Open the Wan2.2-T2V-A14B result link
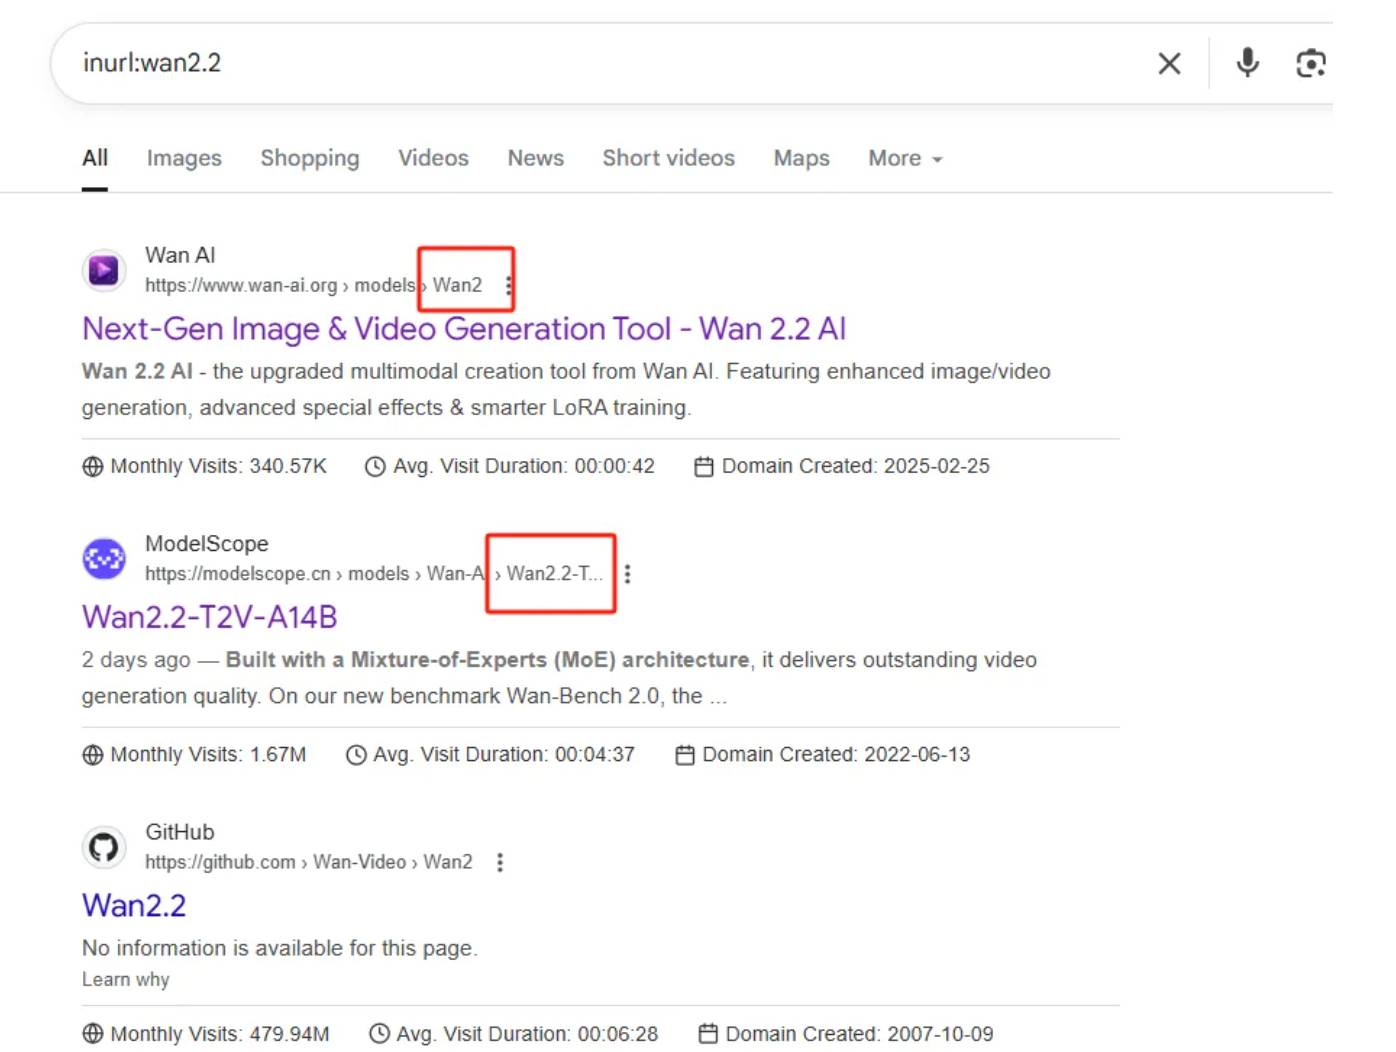Viewport: 1396px width, 1052px height. point(209,617)
